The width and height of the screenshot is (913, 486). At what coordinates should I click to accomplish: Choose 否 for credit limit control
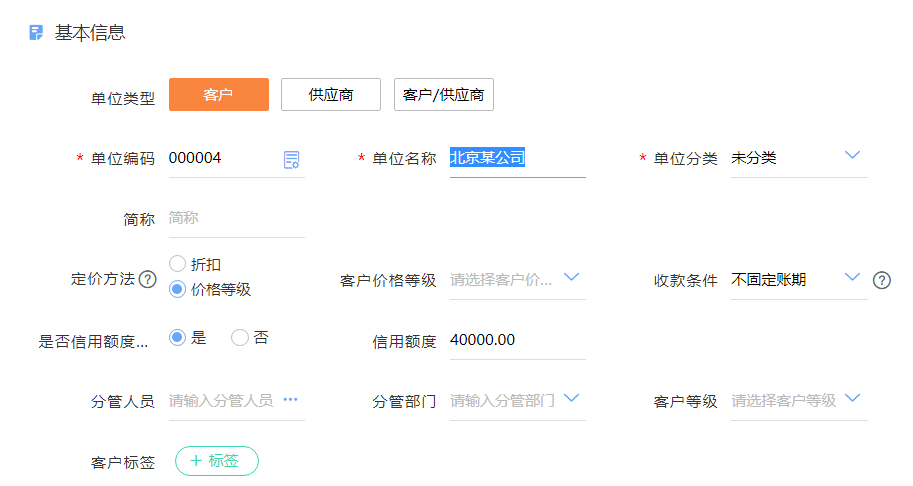coord(240,338)
